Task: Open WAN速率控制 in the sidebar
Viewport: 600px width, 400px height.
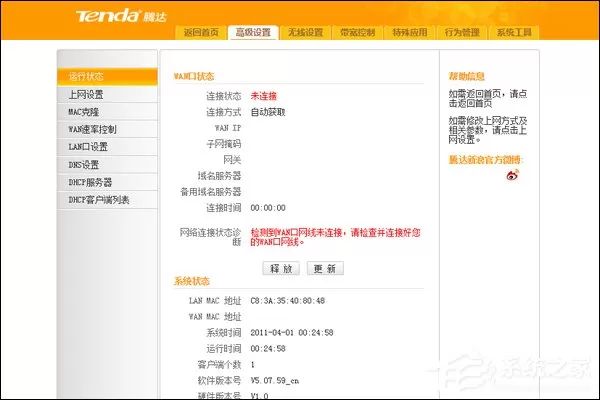Action: (107, 129)
